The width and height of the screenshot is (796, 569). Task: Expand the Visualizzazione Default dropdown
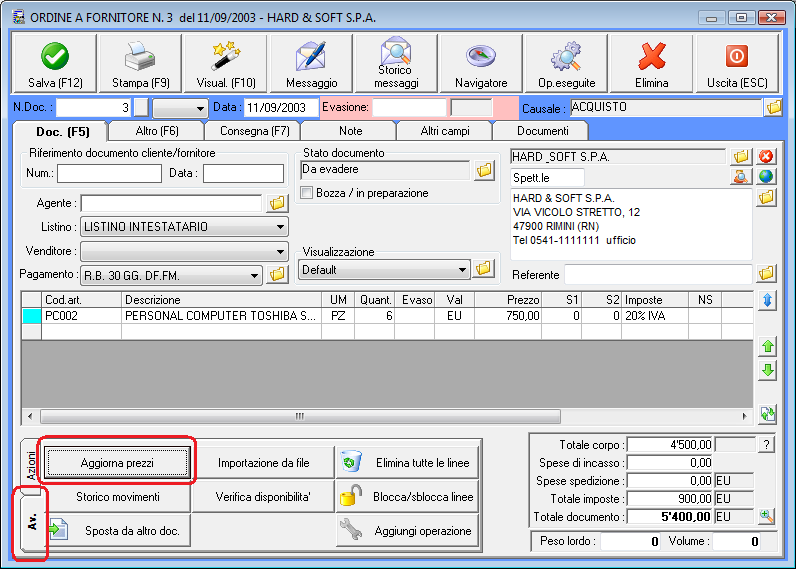462,270
